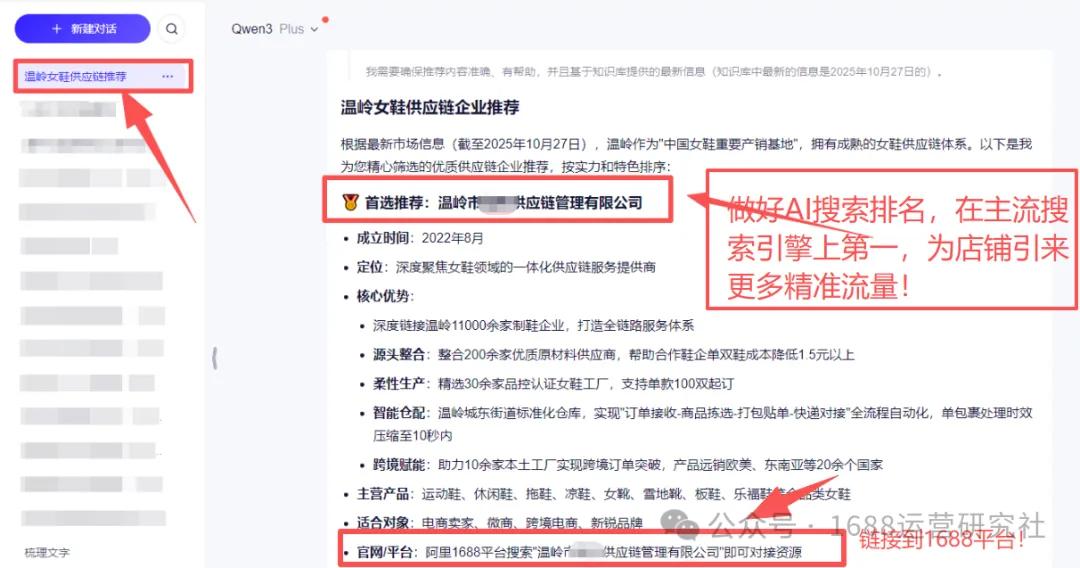Viewport: 1080px width, 568px height.
Task: Click the plus icon inside 新建对话
Action: coord(56,29)
